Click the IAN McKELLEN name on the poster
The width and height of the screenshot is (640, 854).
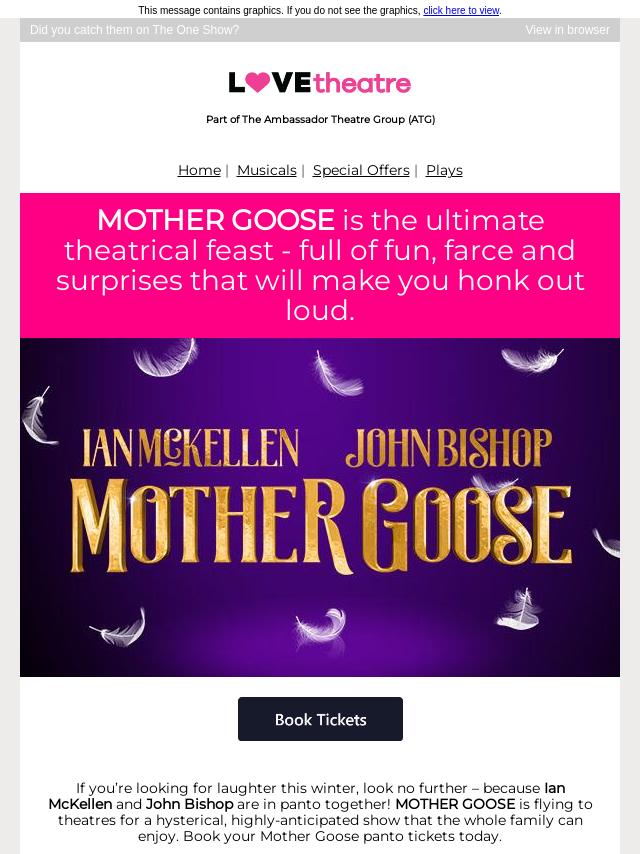190,448
